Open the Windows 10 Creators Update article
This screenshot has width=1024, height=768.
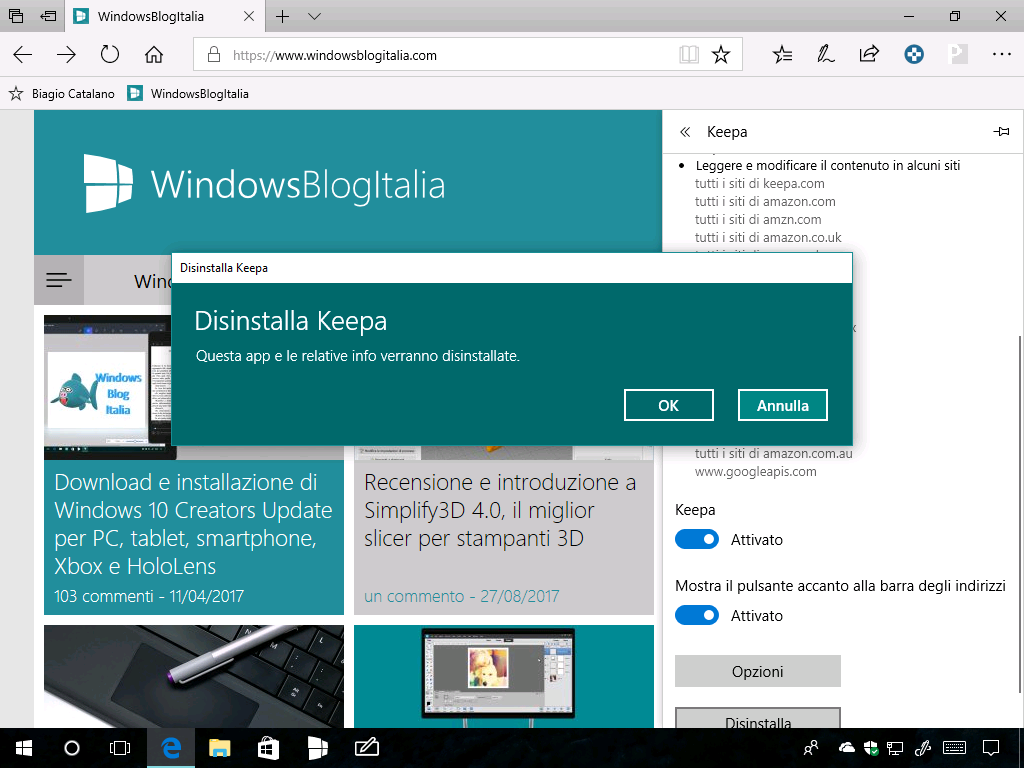[x=193, y=524]
